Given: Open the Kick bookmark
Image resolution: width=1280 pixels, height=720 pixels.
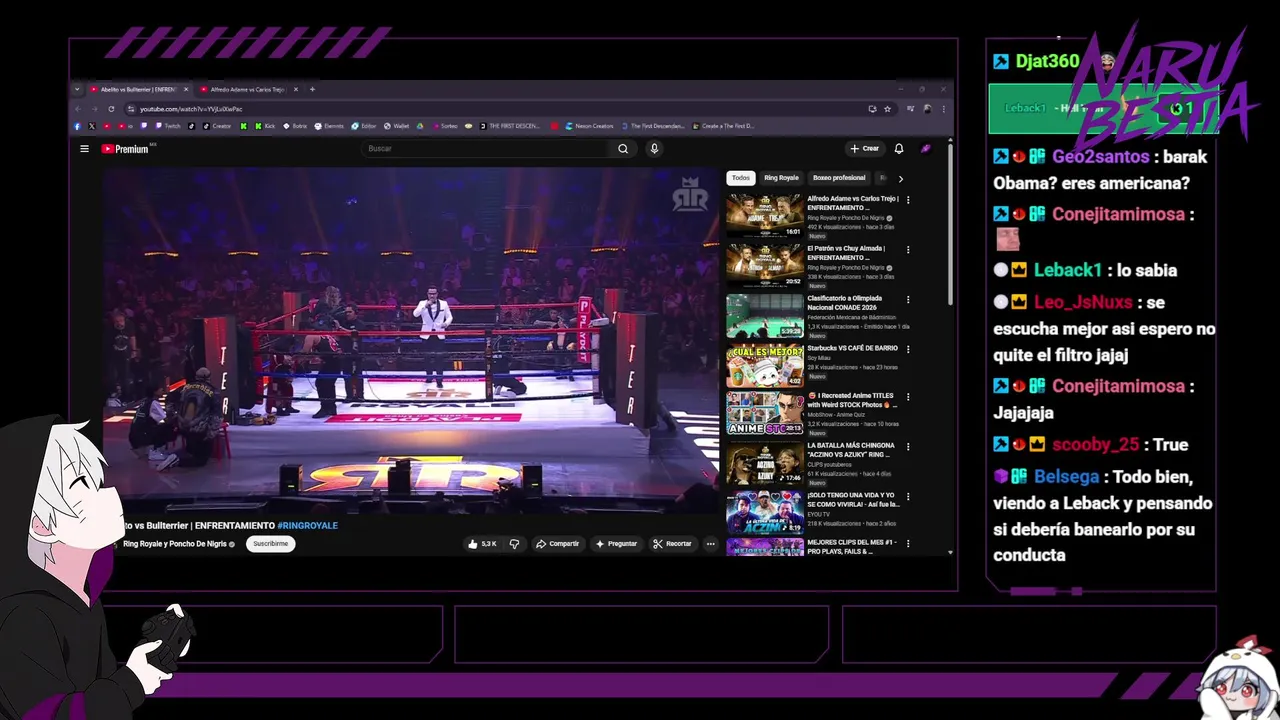Looking at the screenshot, I should [264, 126].
